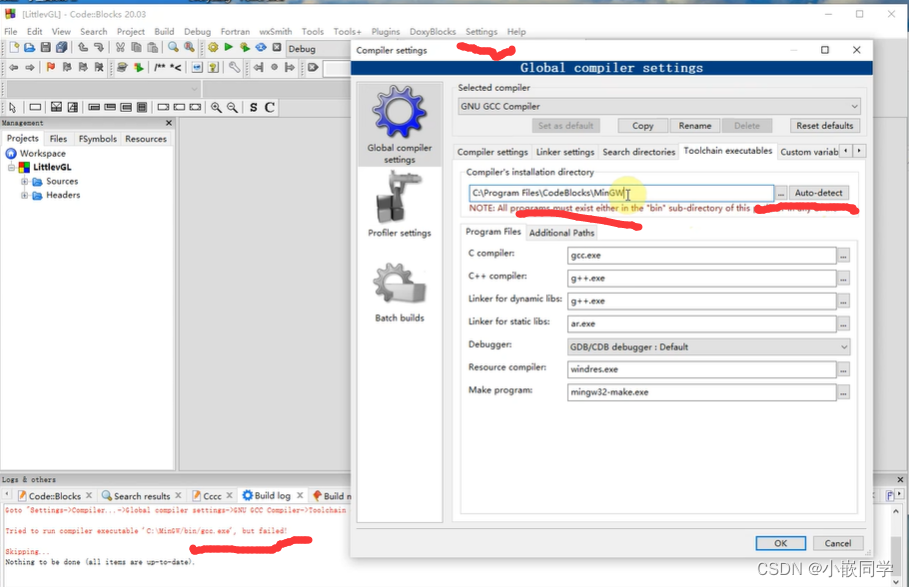The image size is (909, 587).
Task: Copy using the toolbar copy icon
Action: click(x=136, y=48)
